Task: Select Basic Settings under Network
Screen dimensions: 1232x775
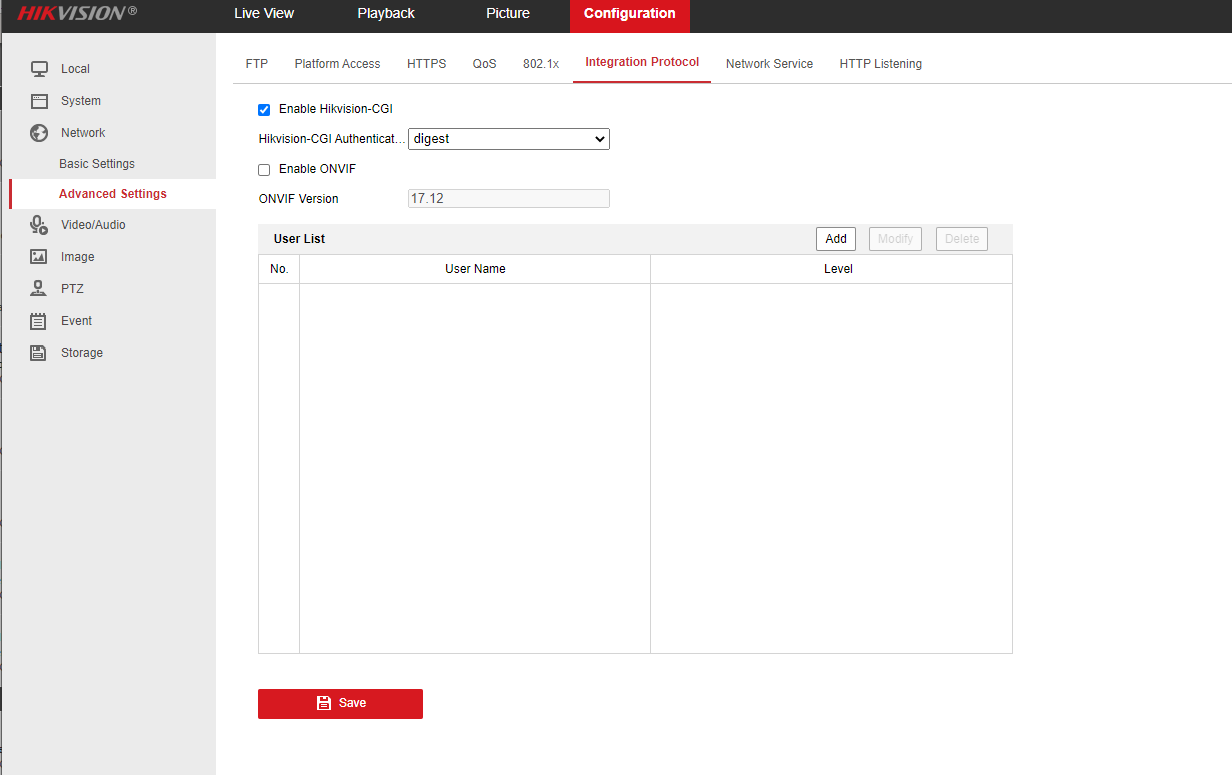Action: point(97,164)
